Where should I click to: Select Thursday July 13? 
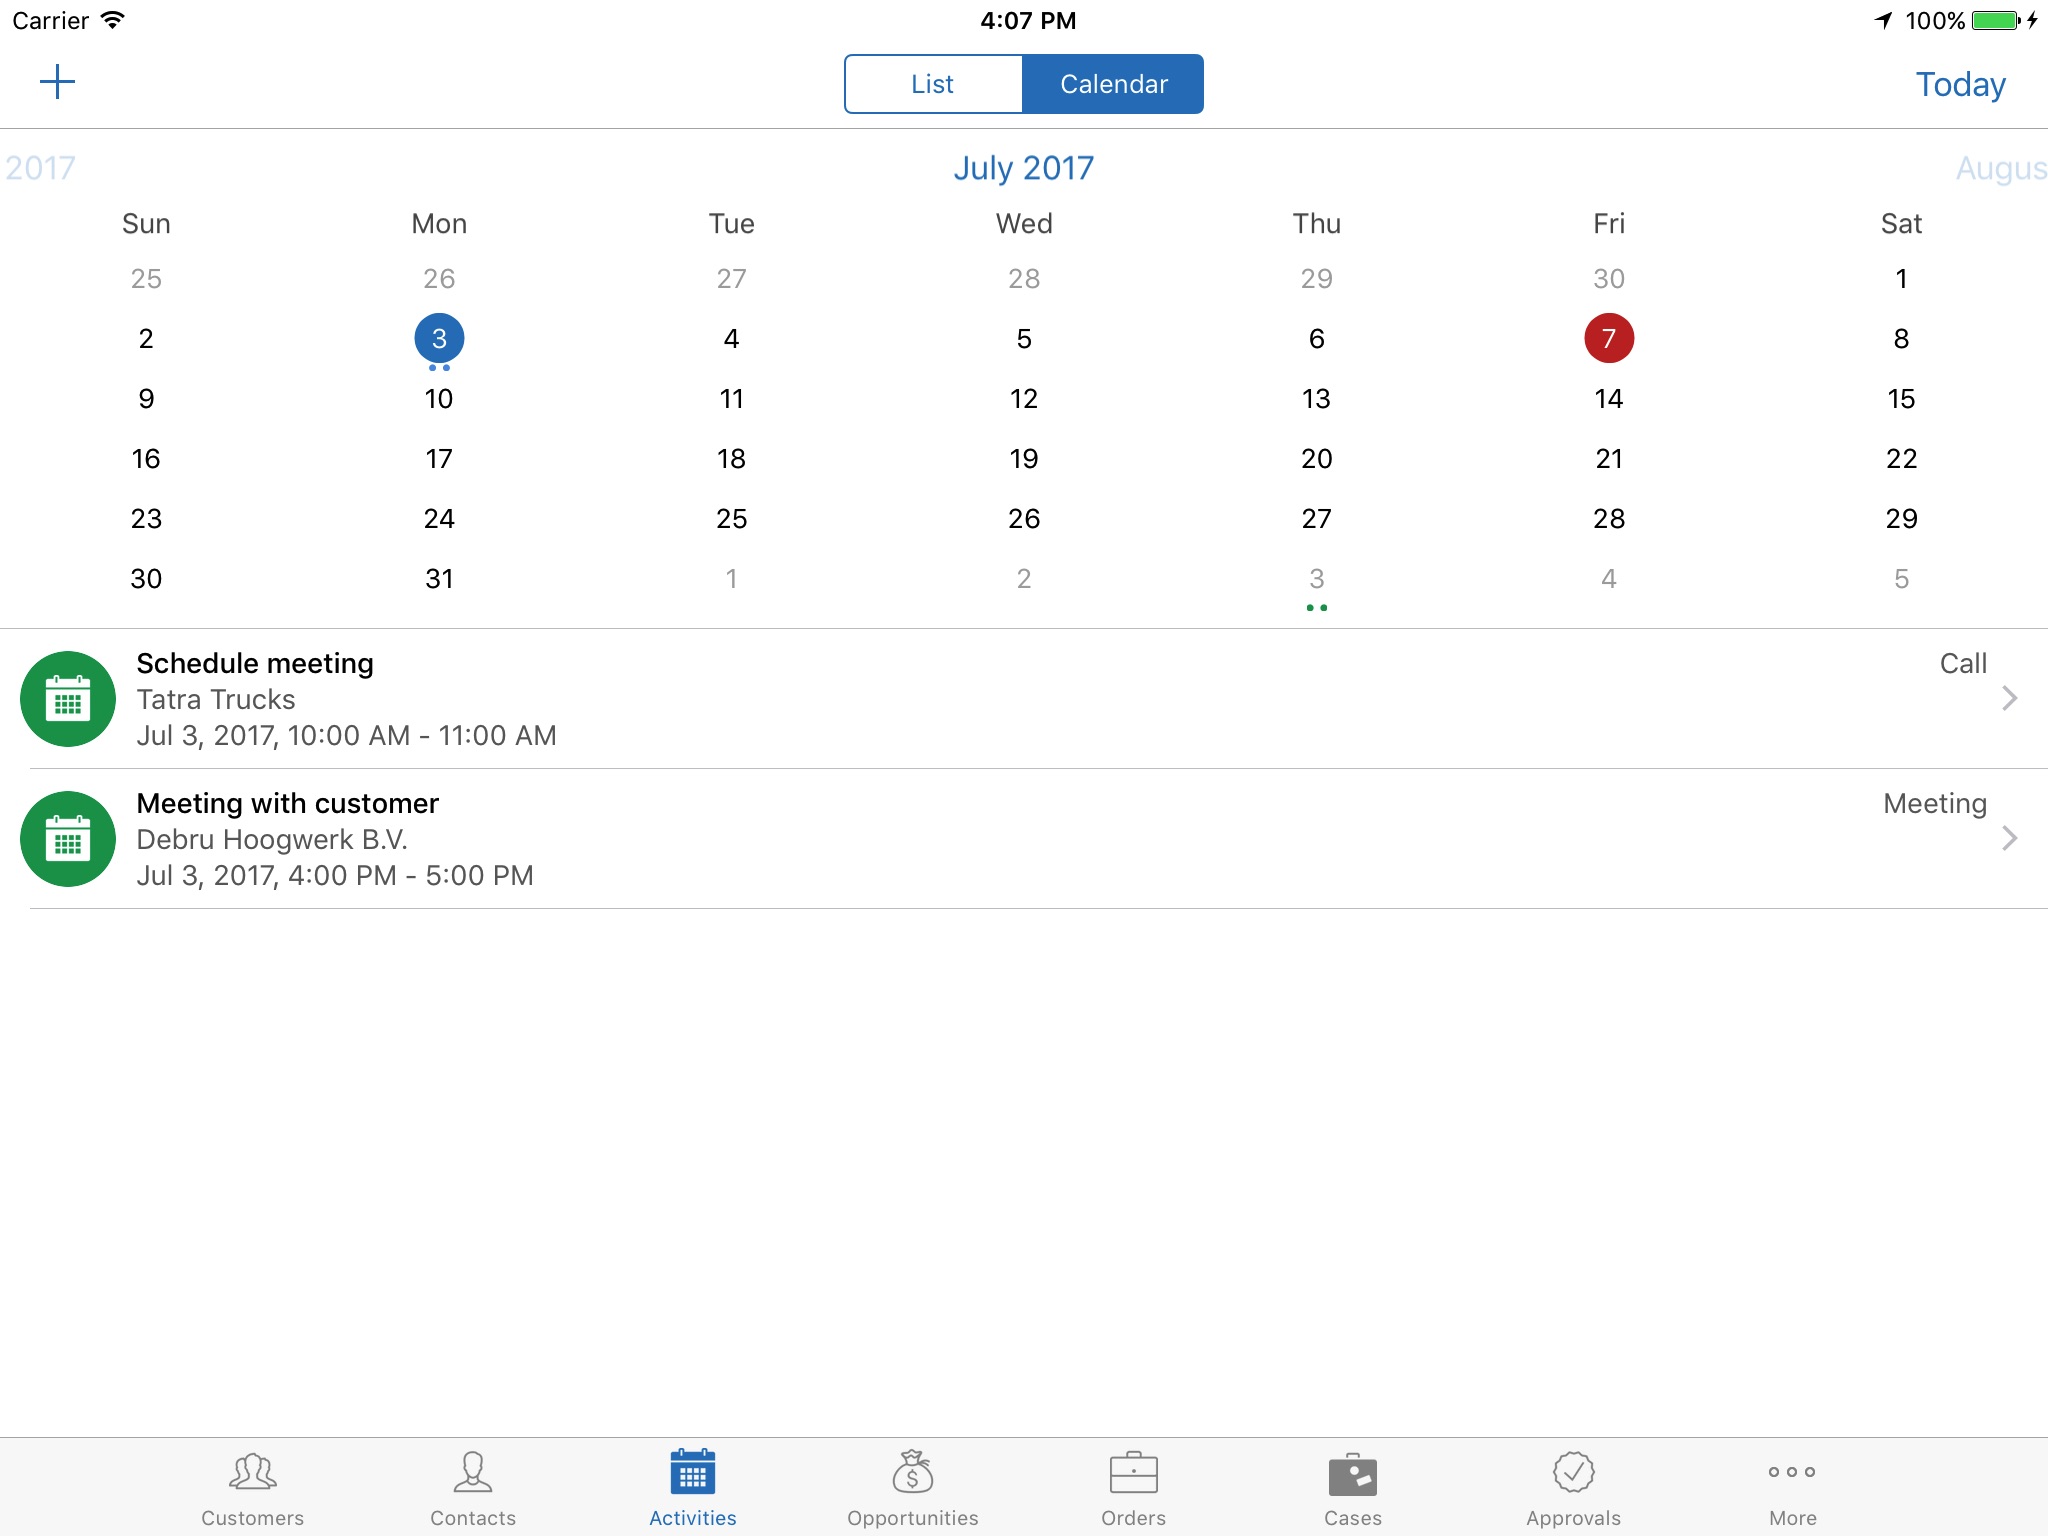(x=1317, y=399)
